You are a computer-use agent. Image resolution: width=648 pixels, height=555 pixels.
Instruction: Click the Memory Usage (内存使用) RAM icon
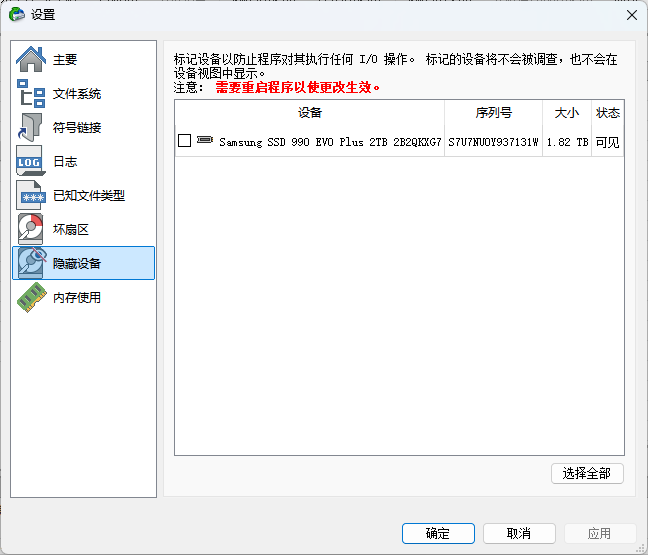[31, 298]
